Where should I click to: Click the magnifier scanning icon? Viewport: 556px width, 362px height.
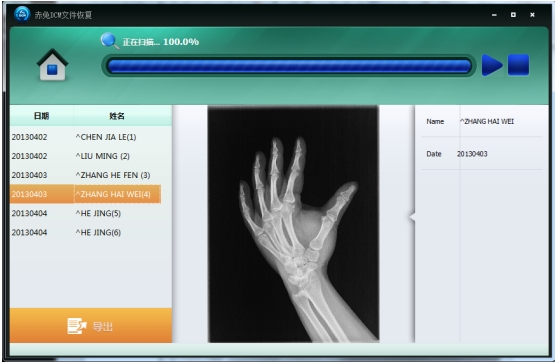[x=110, y=41]
